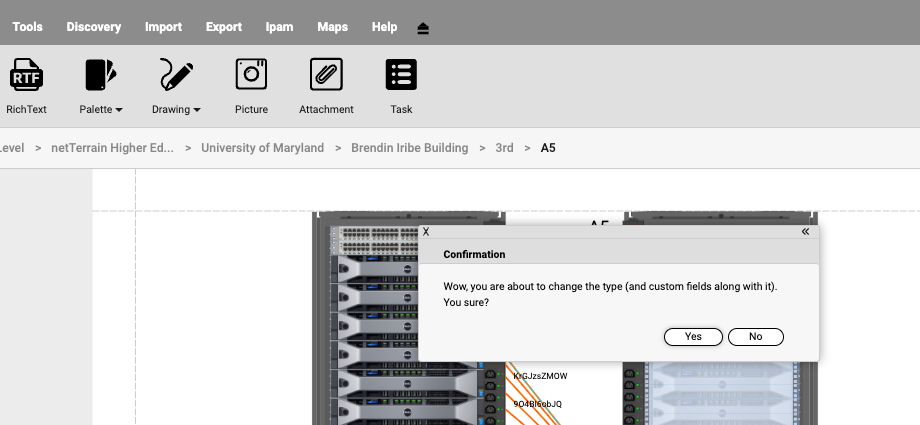Screen dimensions: 920x425
Task: Cancel type change with No button
Action: click(755, 337)
